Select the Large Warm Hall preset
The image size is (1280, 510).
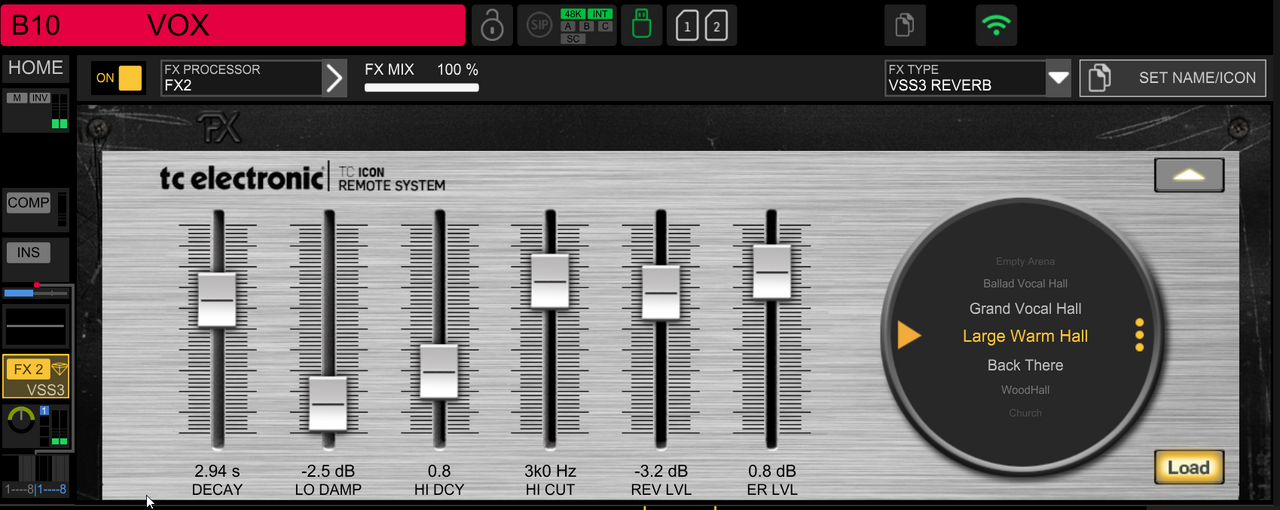coord(1025,336)
